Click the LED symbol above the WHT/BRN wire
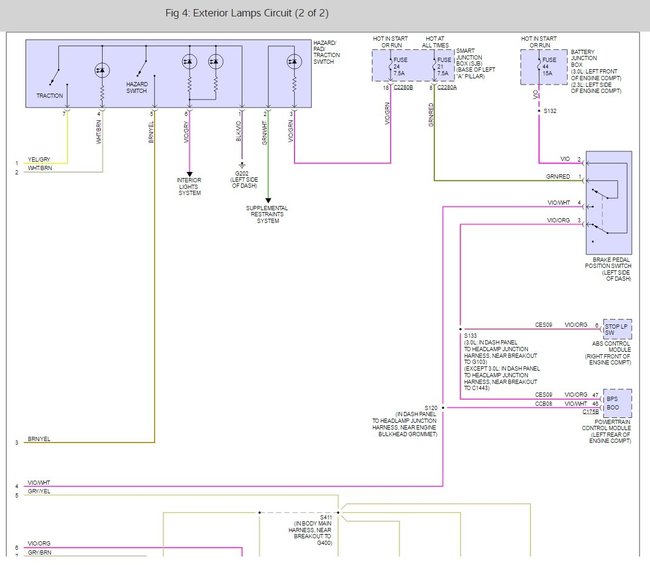The width and height of the screenshot is (650, 565). (x=102, y=70)
